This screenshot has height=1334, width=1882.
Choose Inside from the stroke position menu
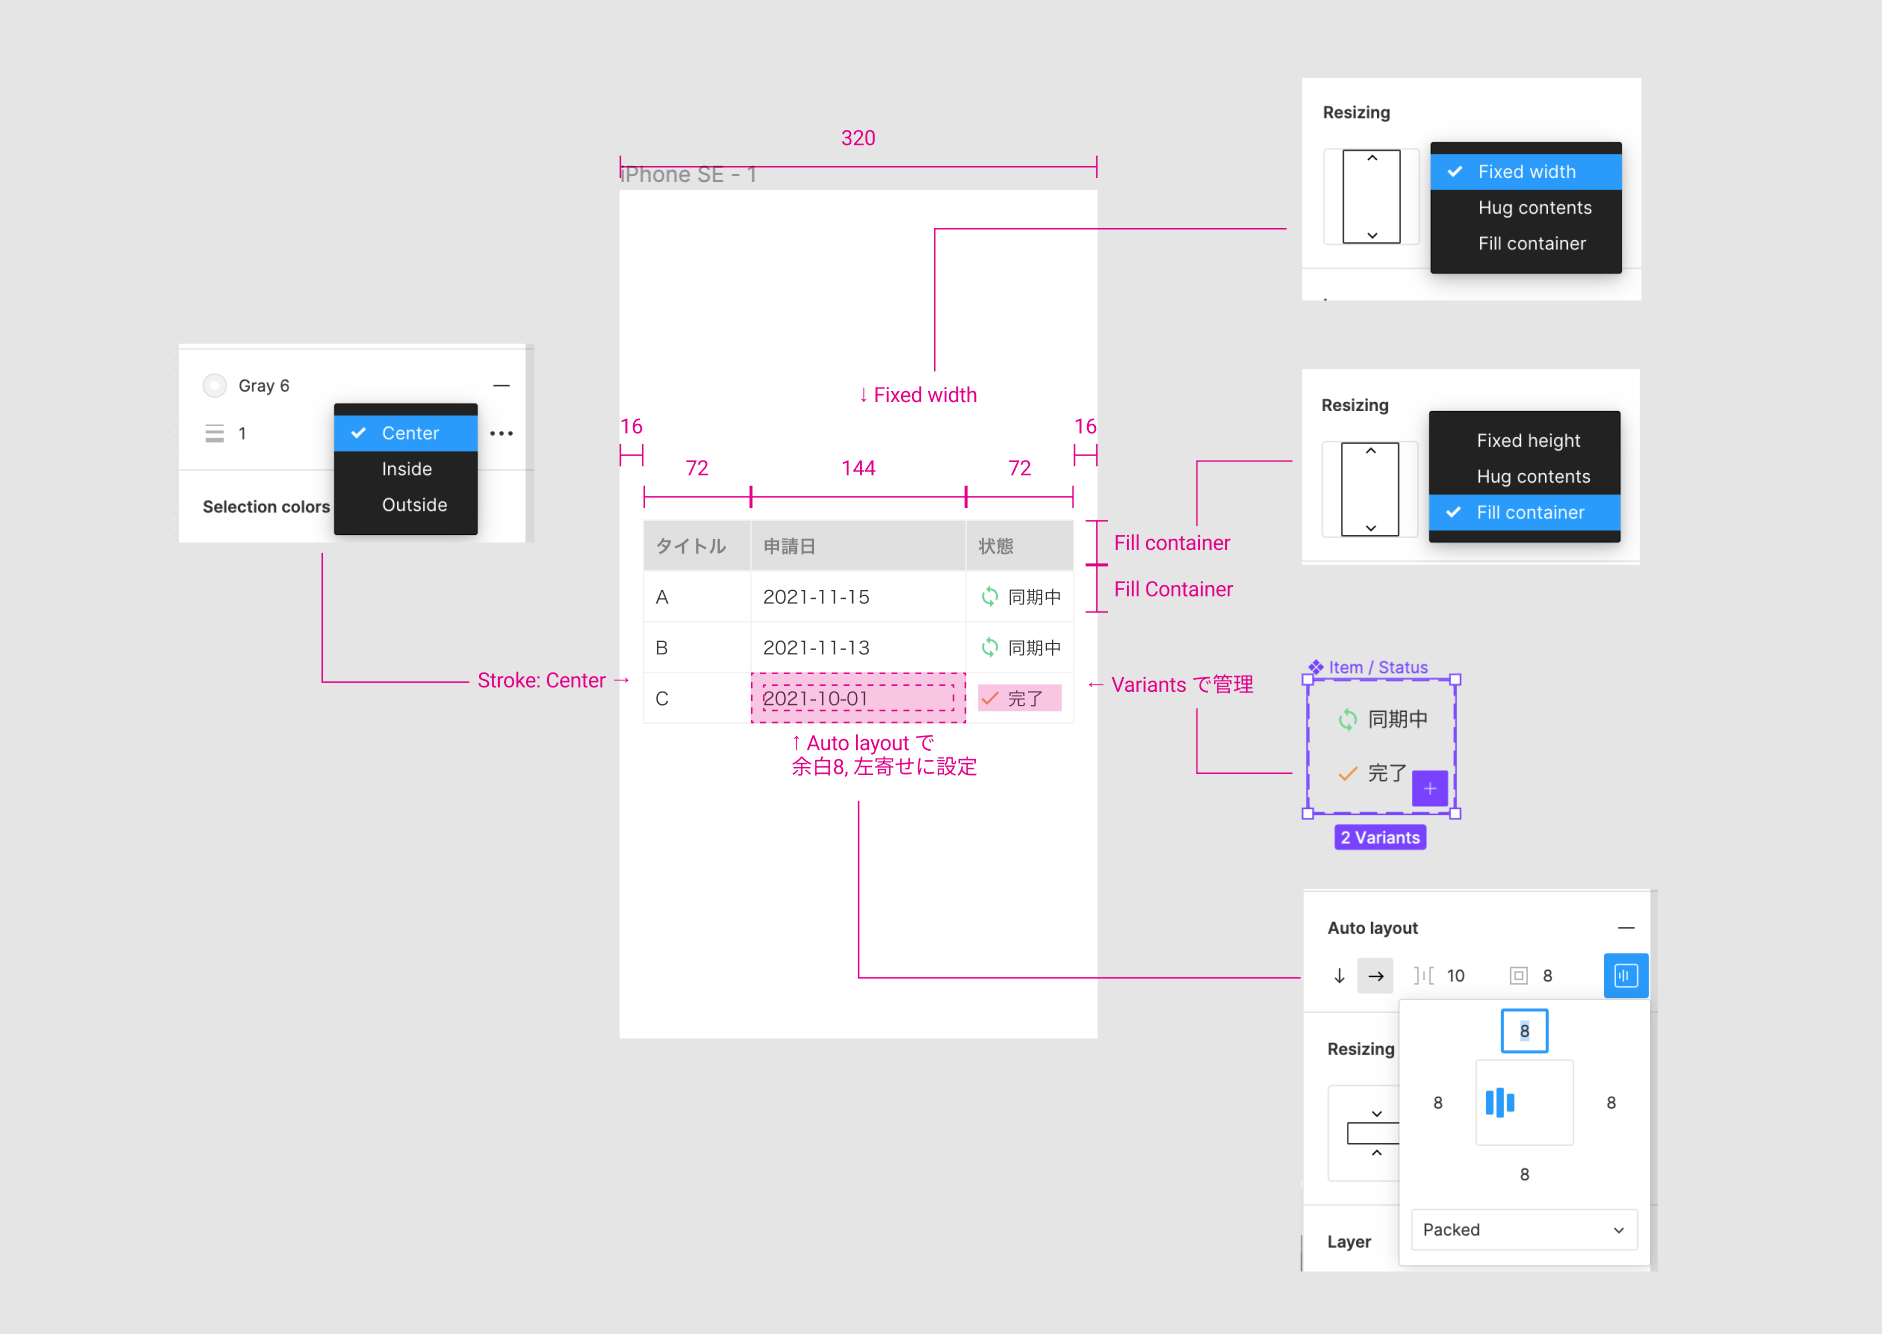pyautogui.click(x=406, y=469)
